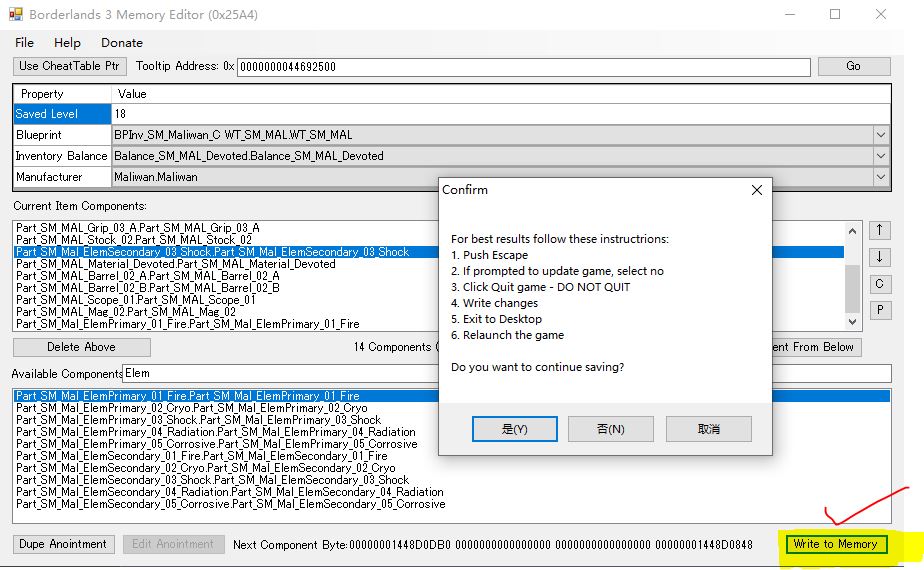This screenshot has width=924, height=570.
Task: Close the Confirm dialog with X
Action: (757, 190)
